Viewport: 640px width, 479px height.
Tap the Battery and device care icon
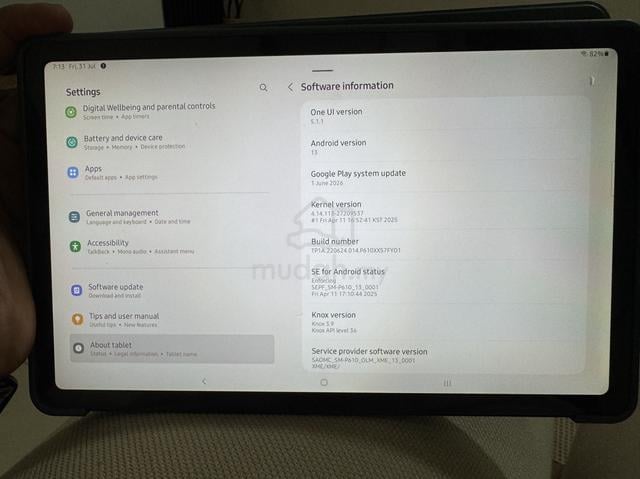(72, 142)
